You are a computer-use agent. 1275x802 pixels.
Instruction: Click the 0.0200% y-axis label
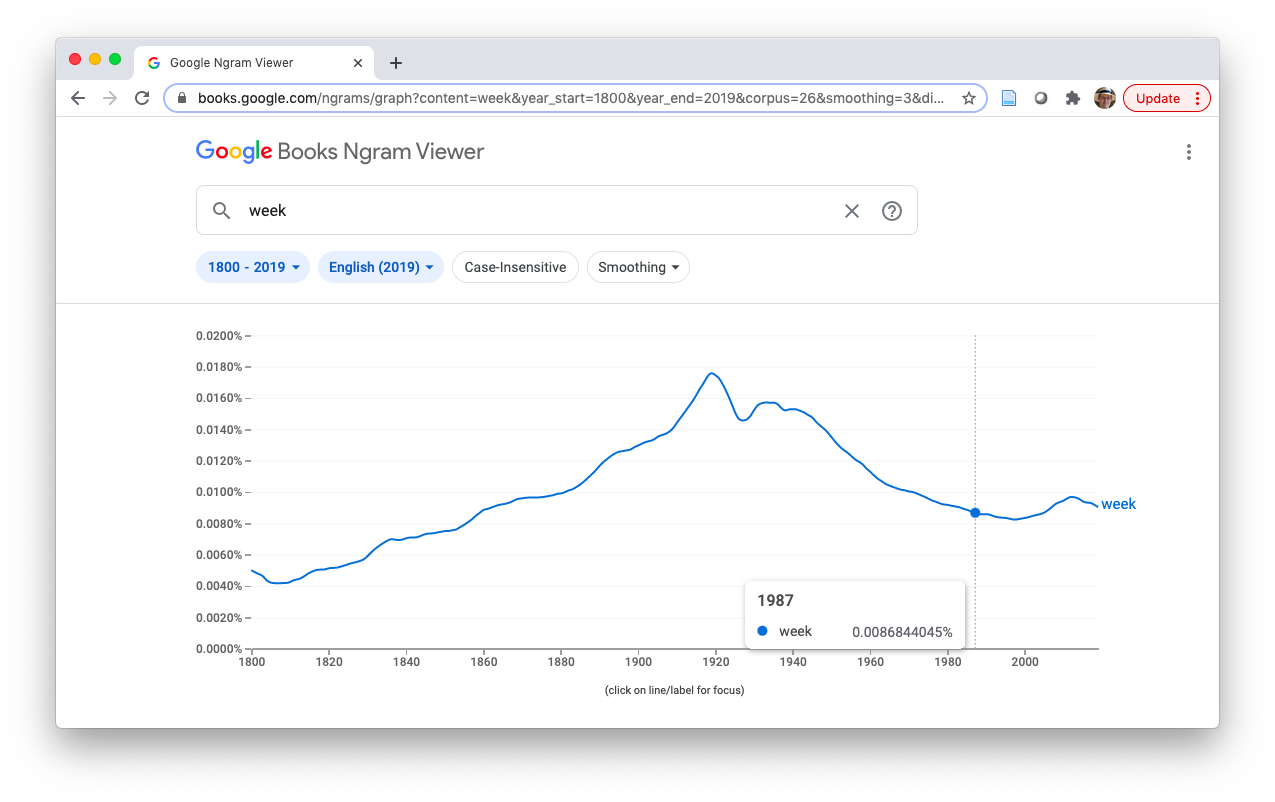219,336
